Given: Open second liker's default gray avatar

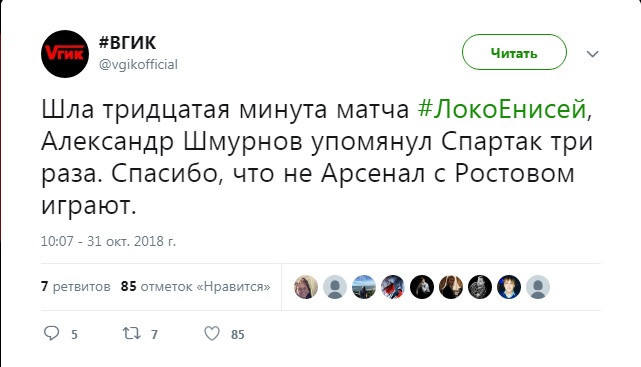Looking at the screenshot, I should [335, 287].
